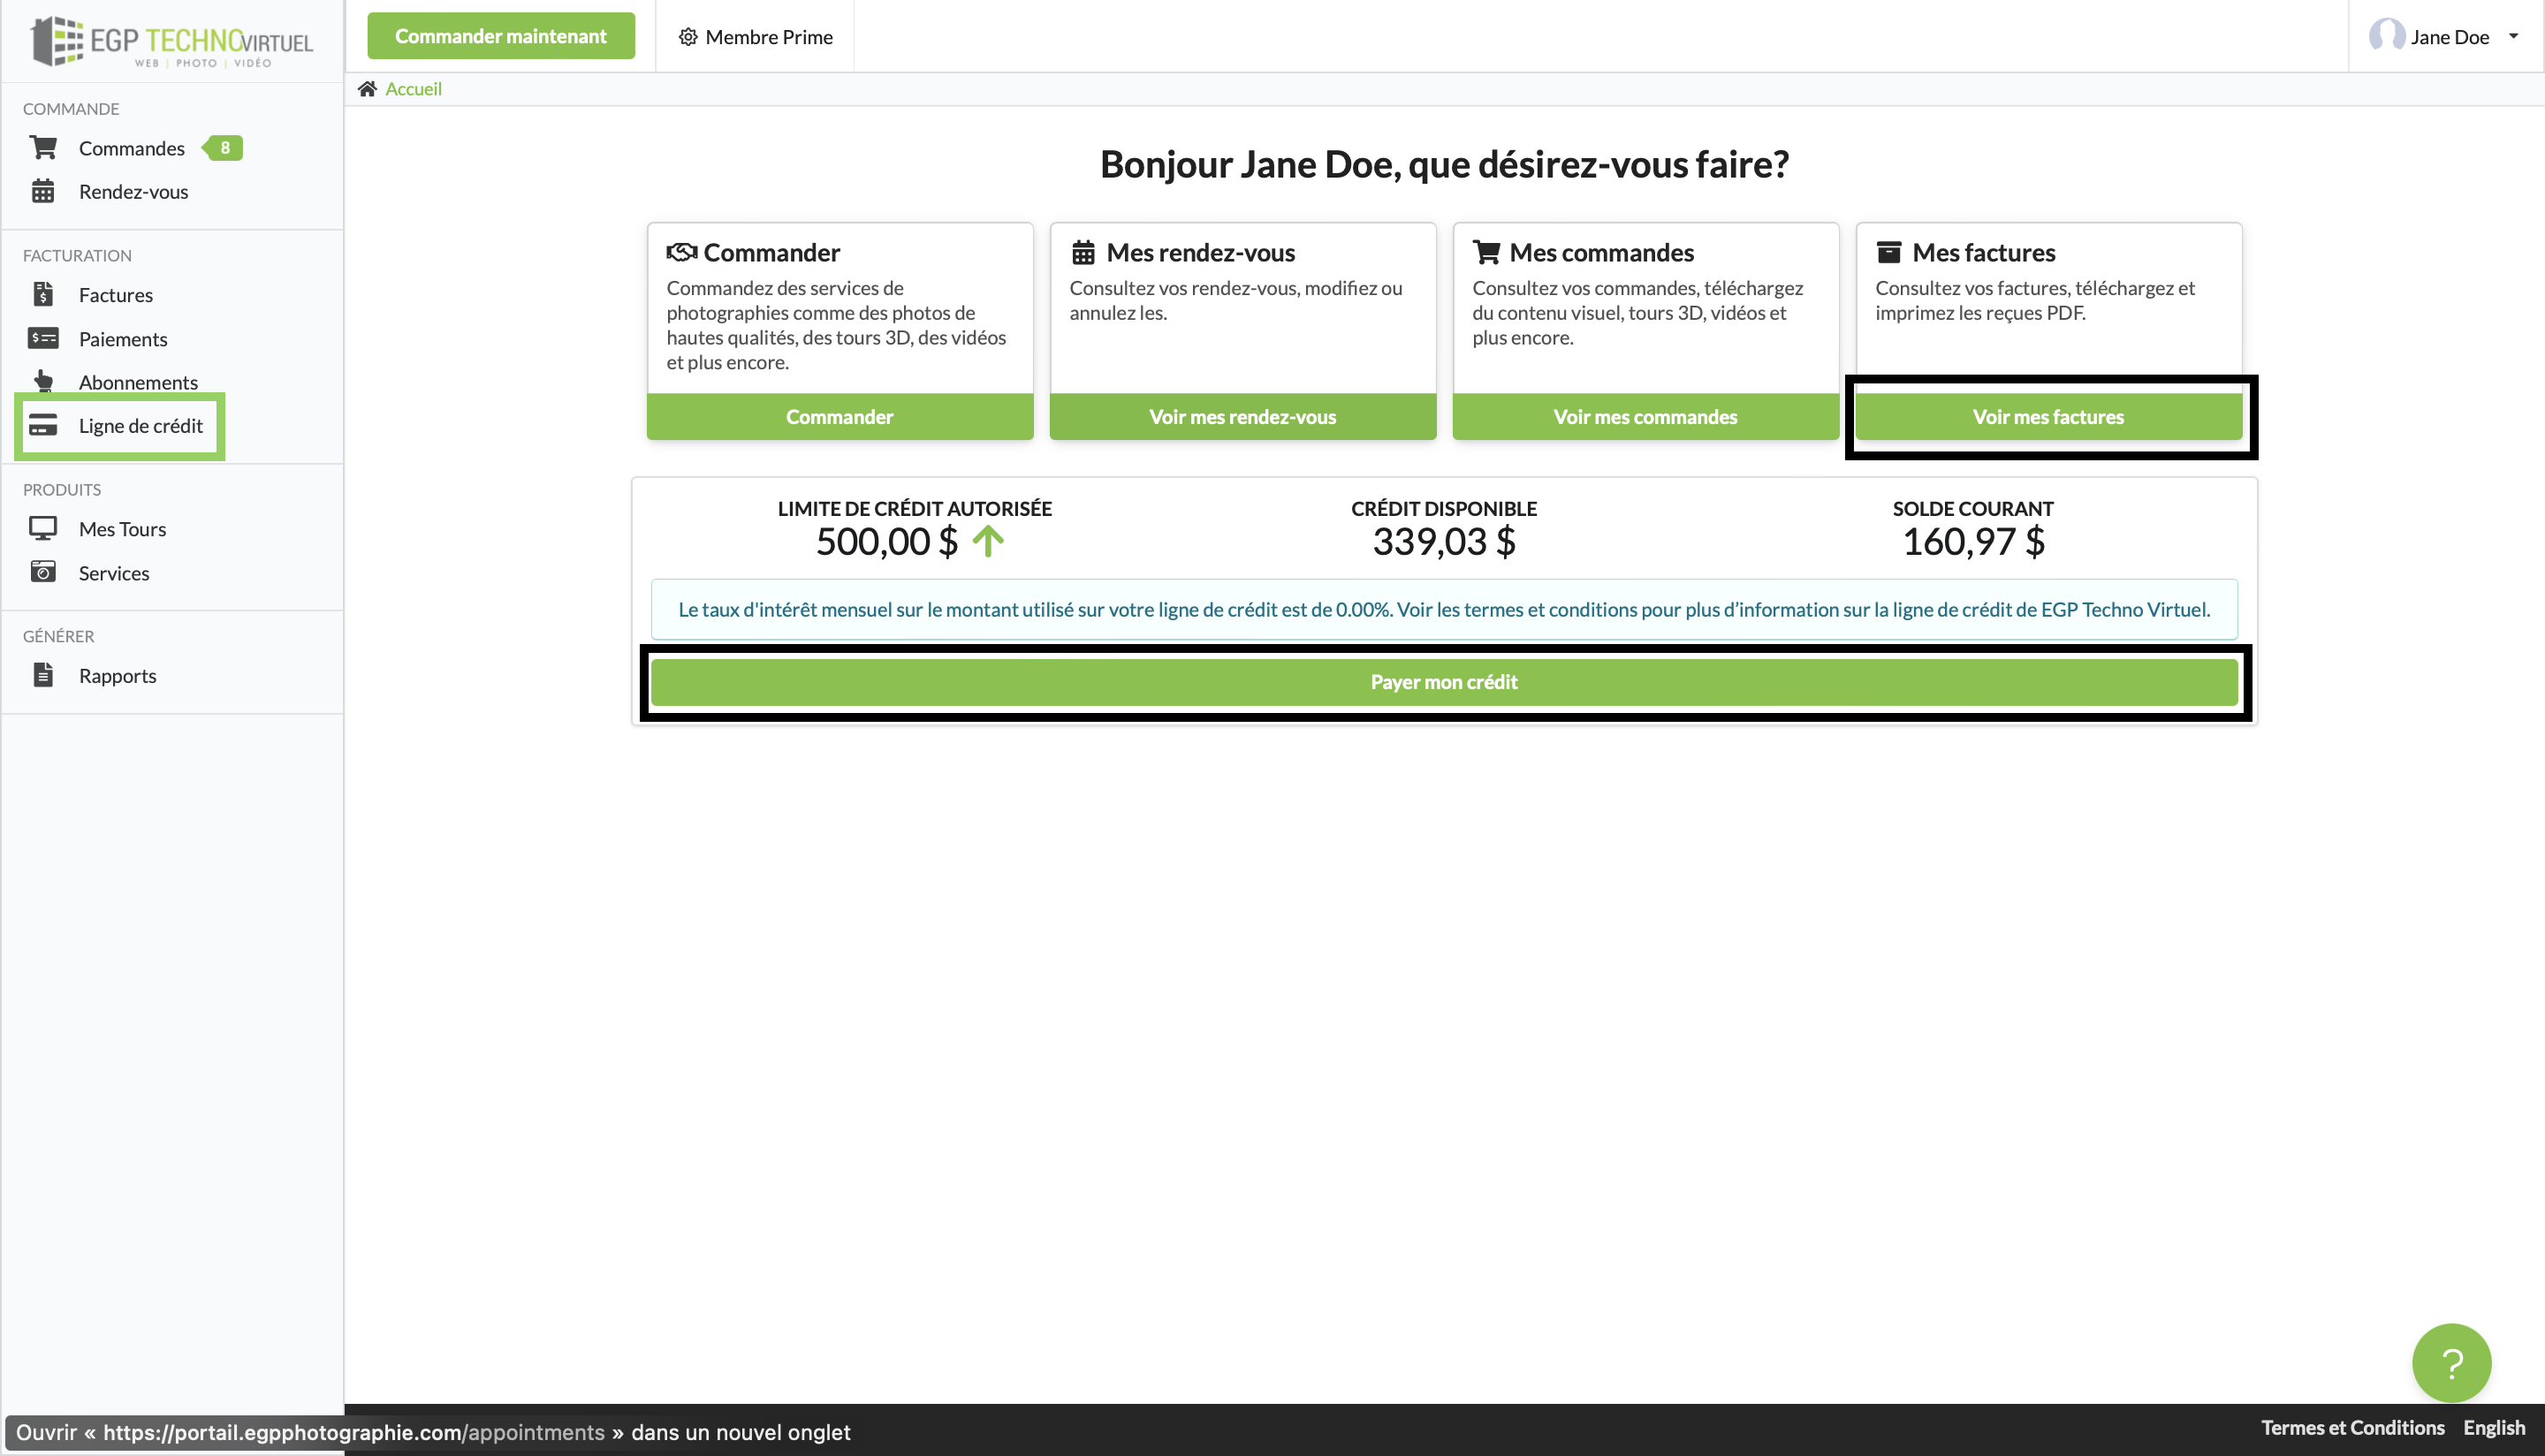Click the gear icon next to Membre Prime
This screenshot has height=1456, width=2545.
tap(688, 36)
